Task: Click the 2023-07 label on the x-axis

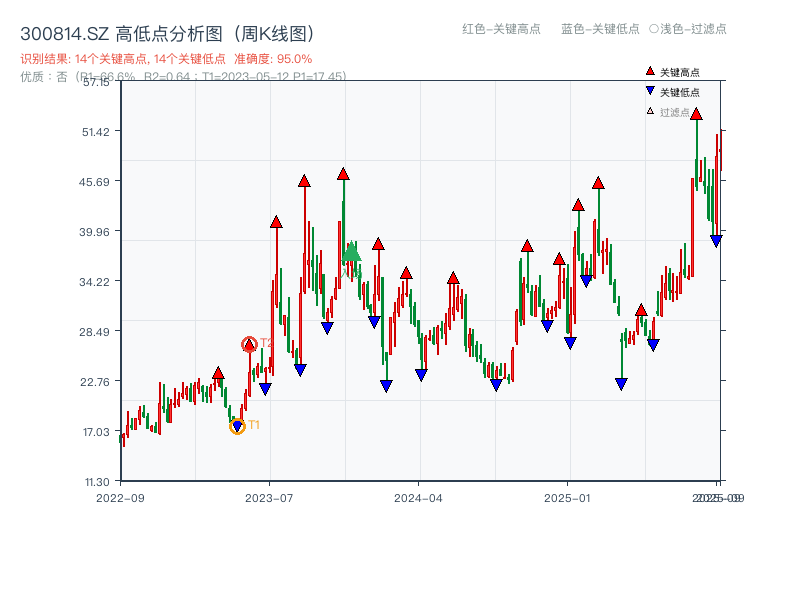Action: point(269,496)
